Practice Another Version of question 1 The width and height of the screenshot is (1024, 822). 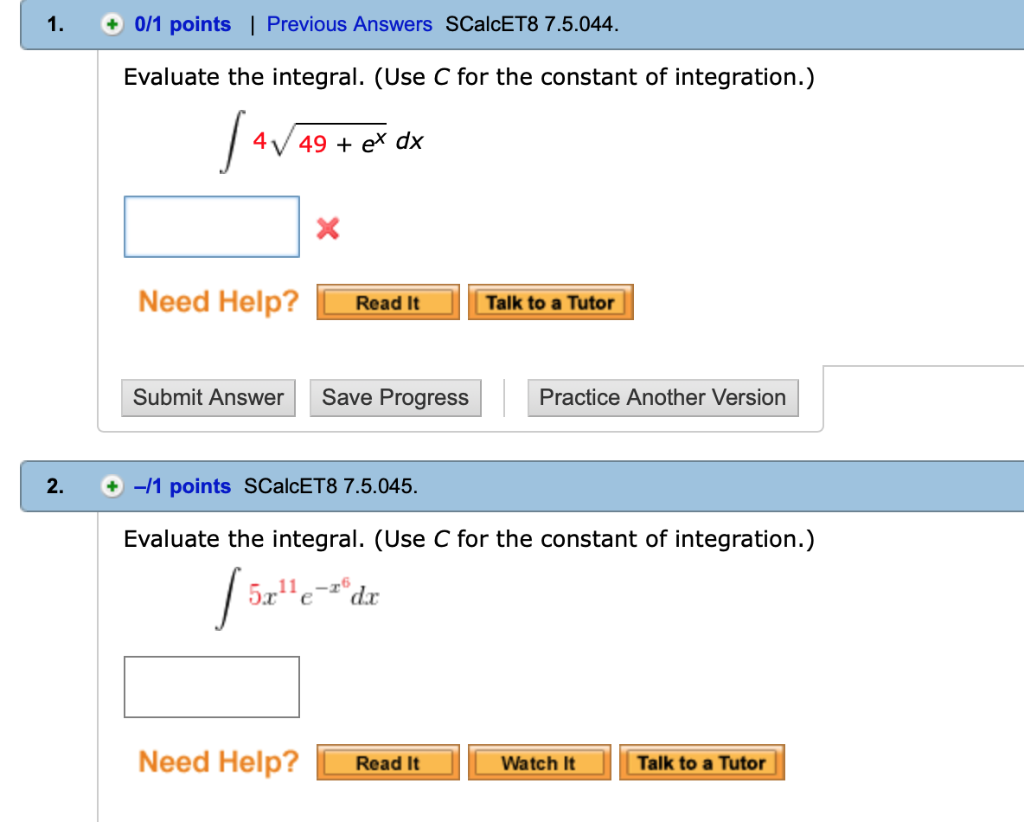(x=662, y=397)
